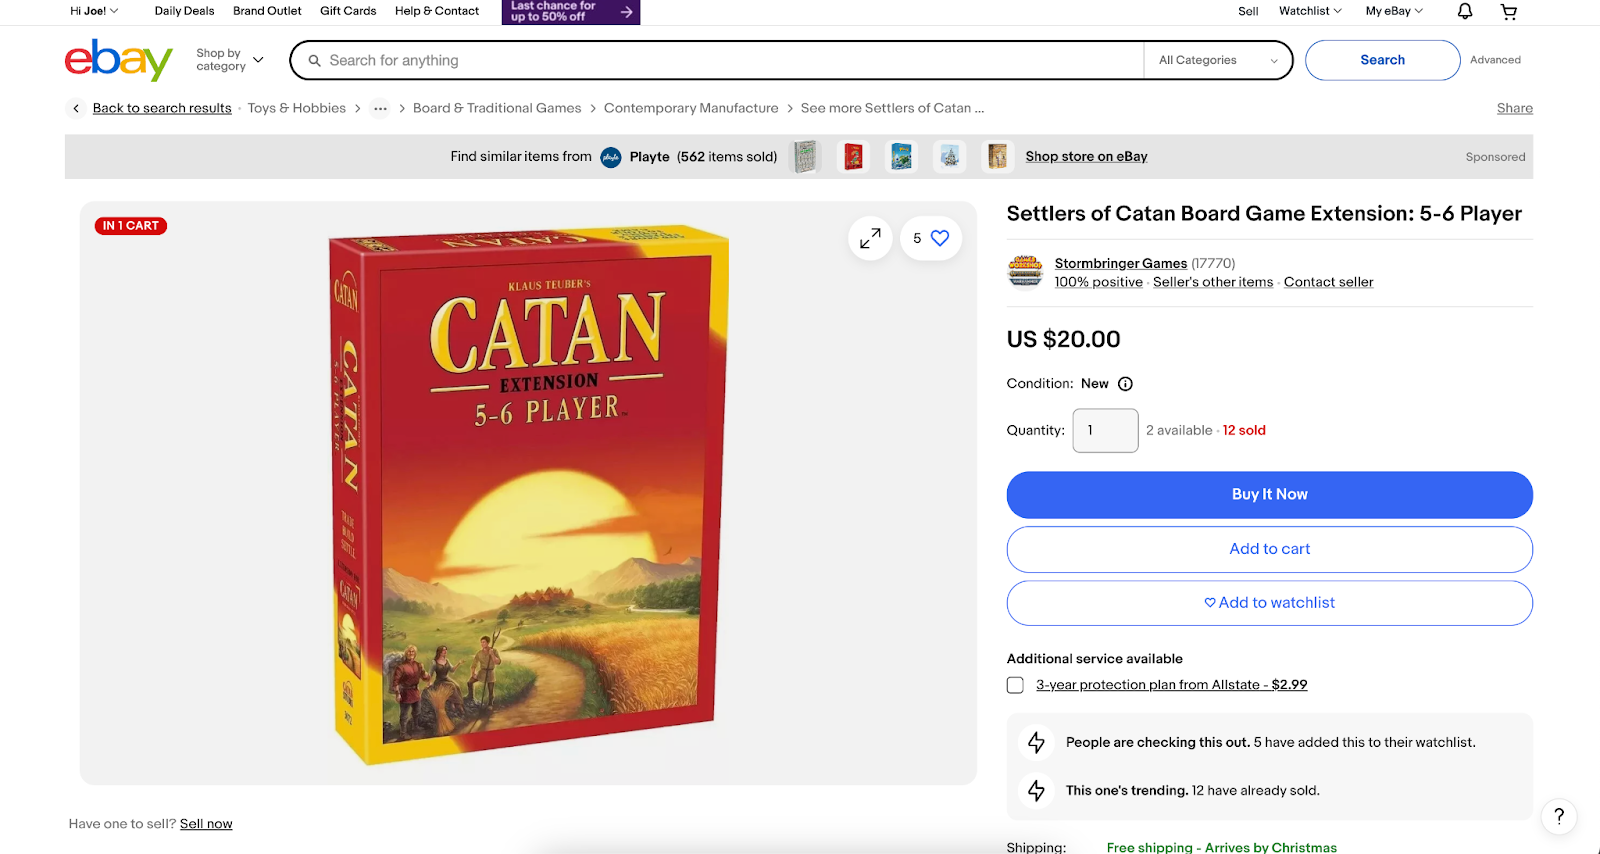Open the shopping cart icon

(1509, 11)
